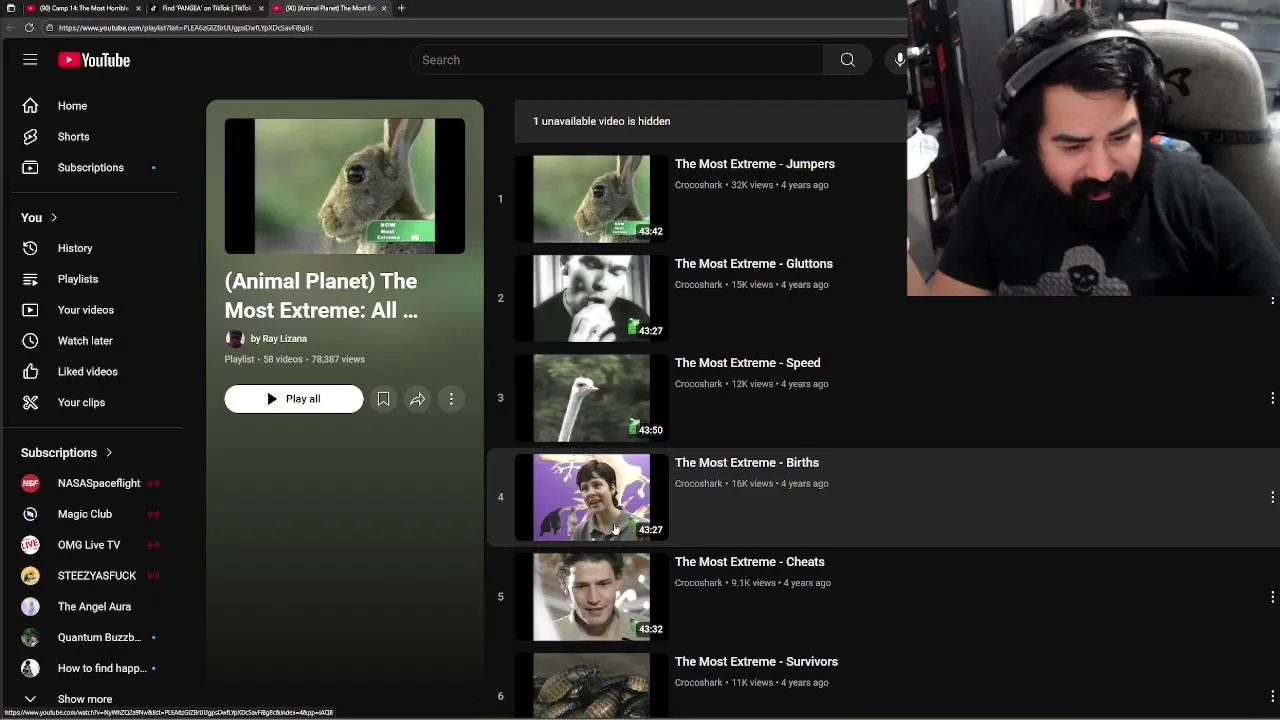Open options menu for the Gluttons video
1280x720 pixels.
coord(1272,299)
